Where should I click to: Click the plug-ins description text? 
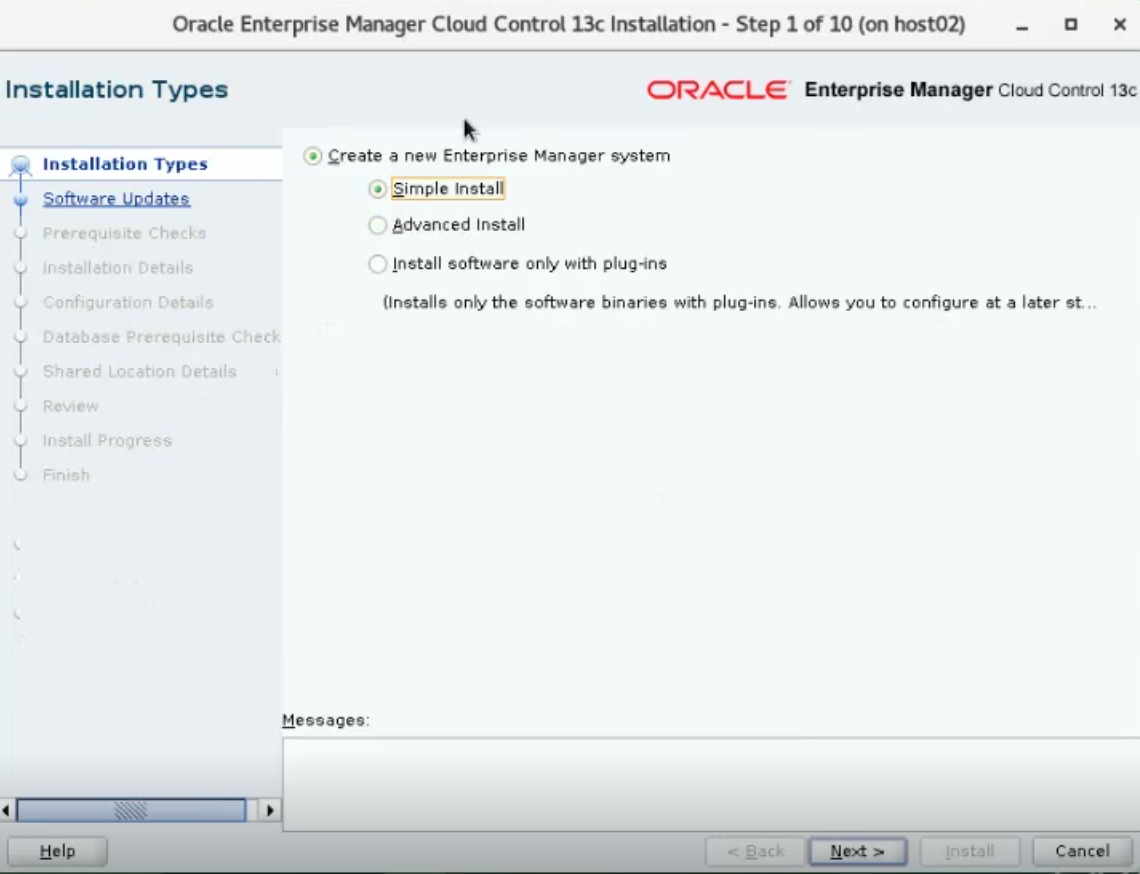click(x=740, y=302)
